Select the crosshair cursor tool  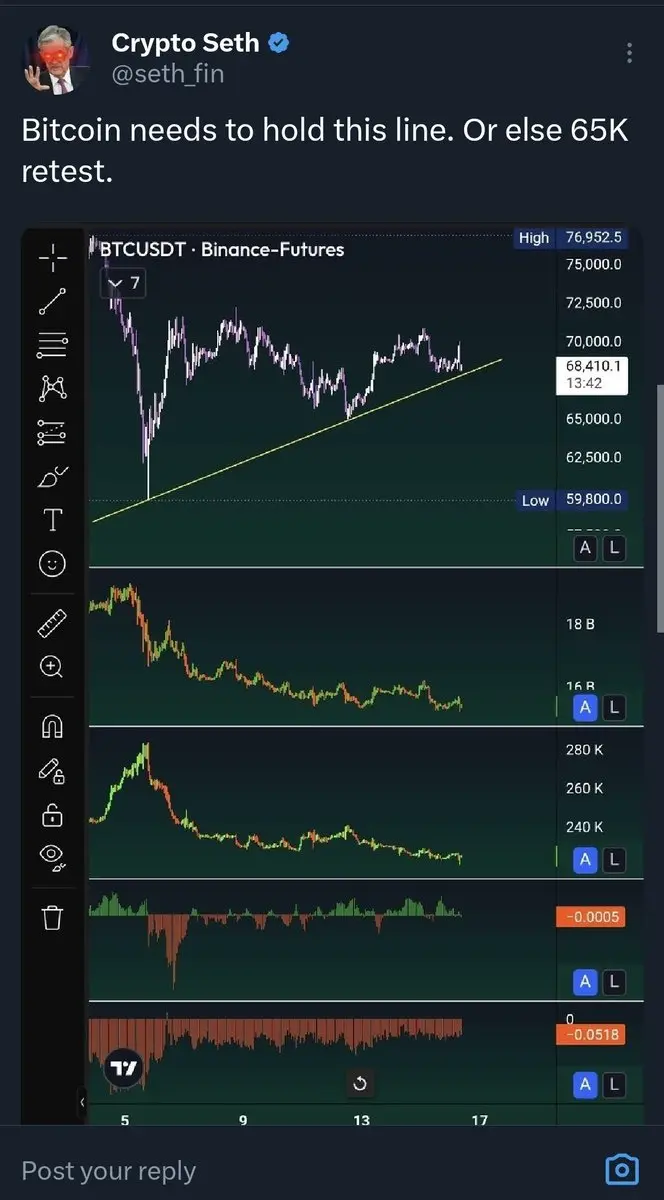52,258
